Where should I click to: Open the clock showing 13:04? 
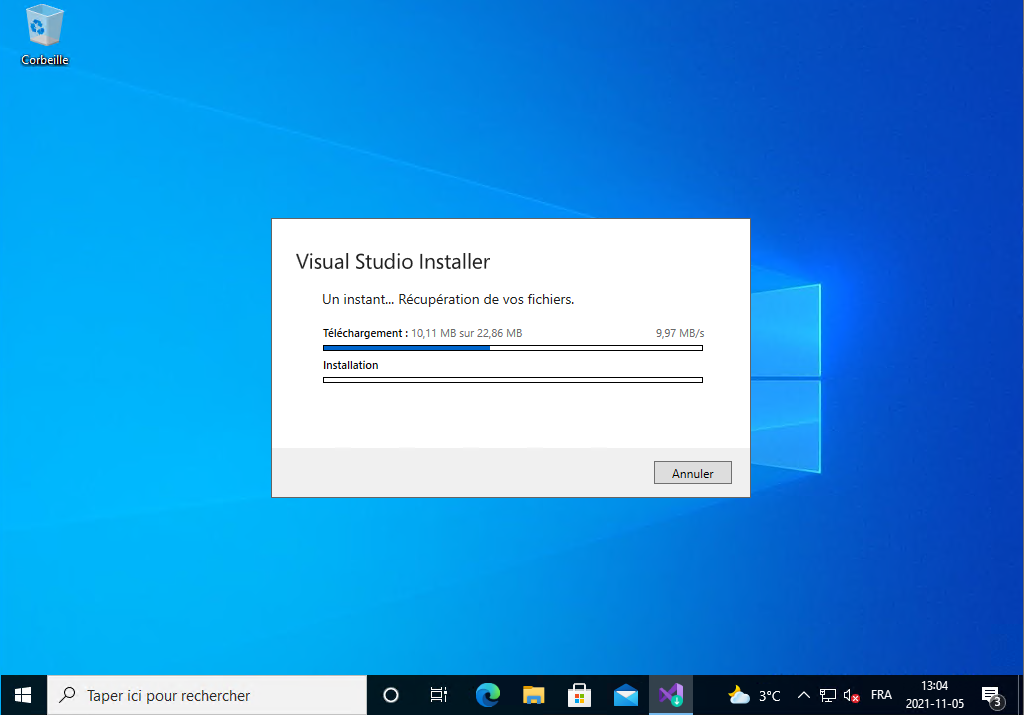pos(935,695)
